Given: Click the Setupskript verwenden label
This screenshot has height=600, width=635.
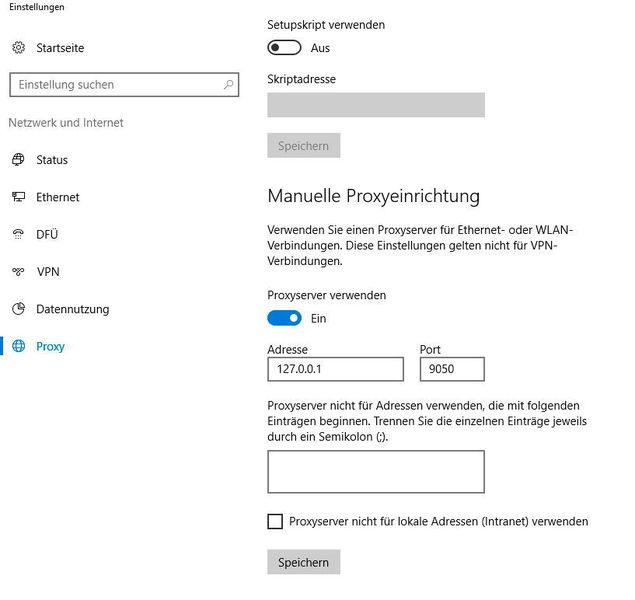Looking at the screenshot, I should [x=326, y=25].
